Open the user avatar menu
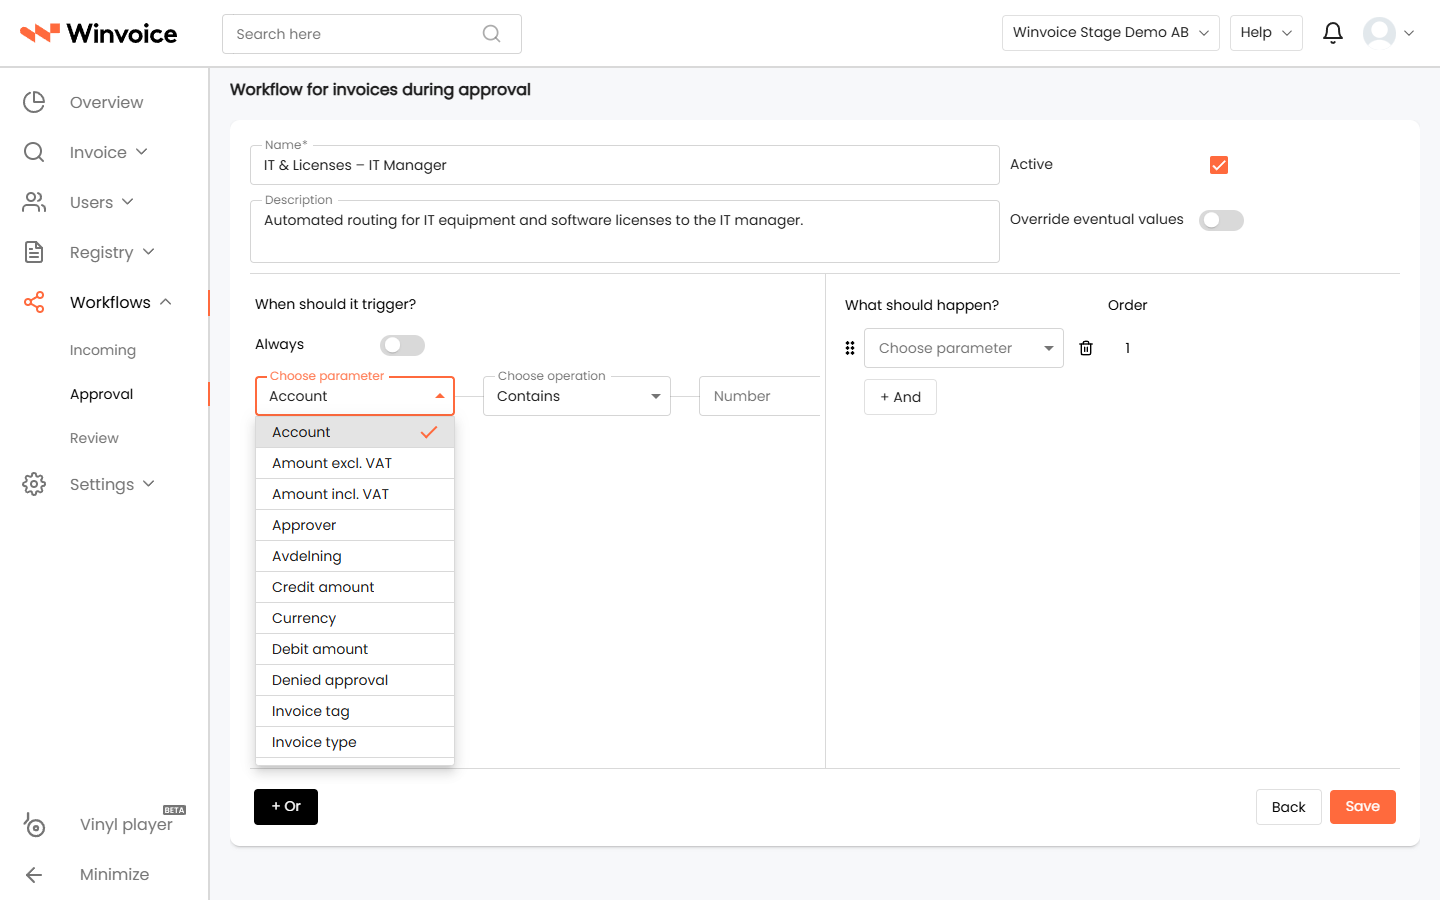 [x=1388, y=33]
